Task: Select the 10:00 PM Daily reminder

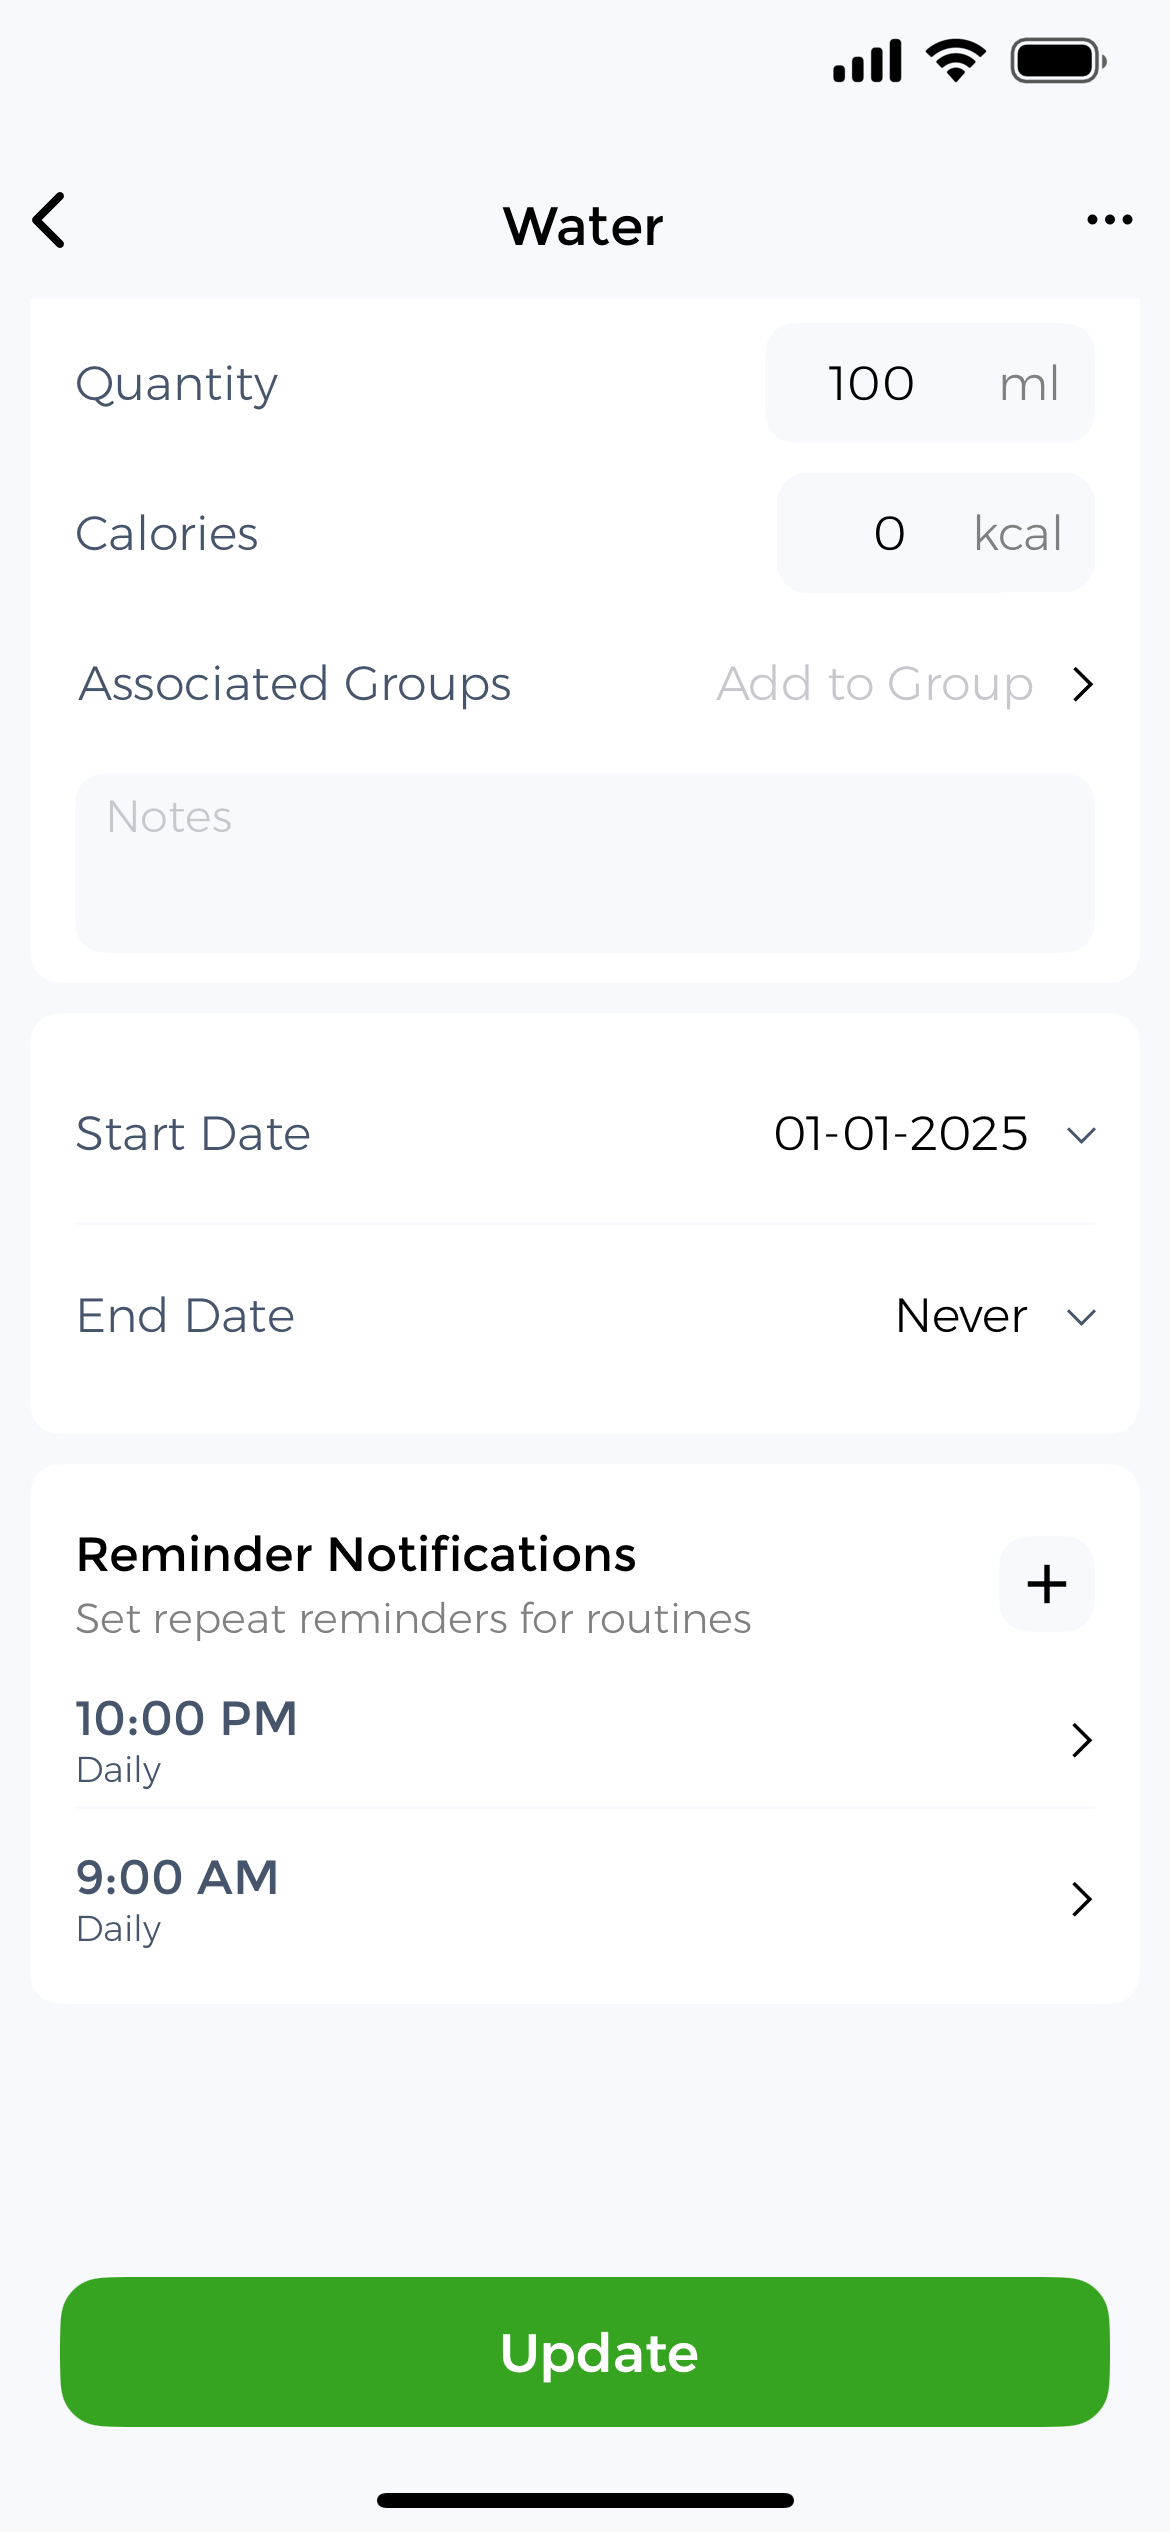Action: pyautogui.click(x=187, y=1740)
